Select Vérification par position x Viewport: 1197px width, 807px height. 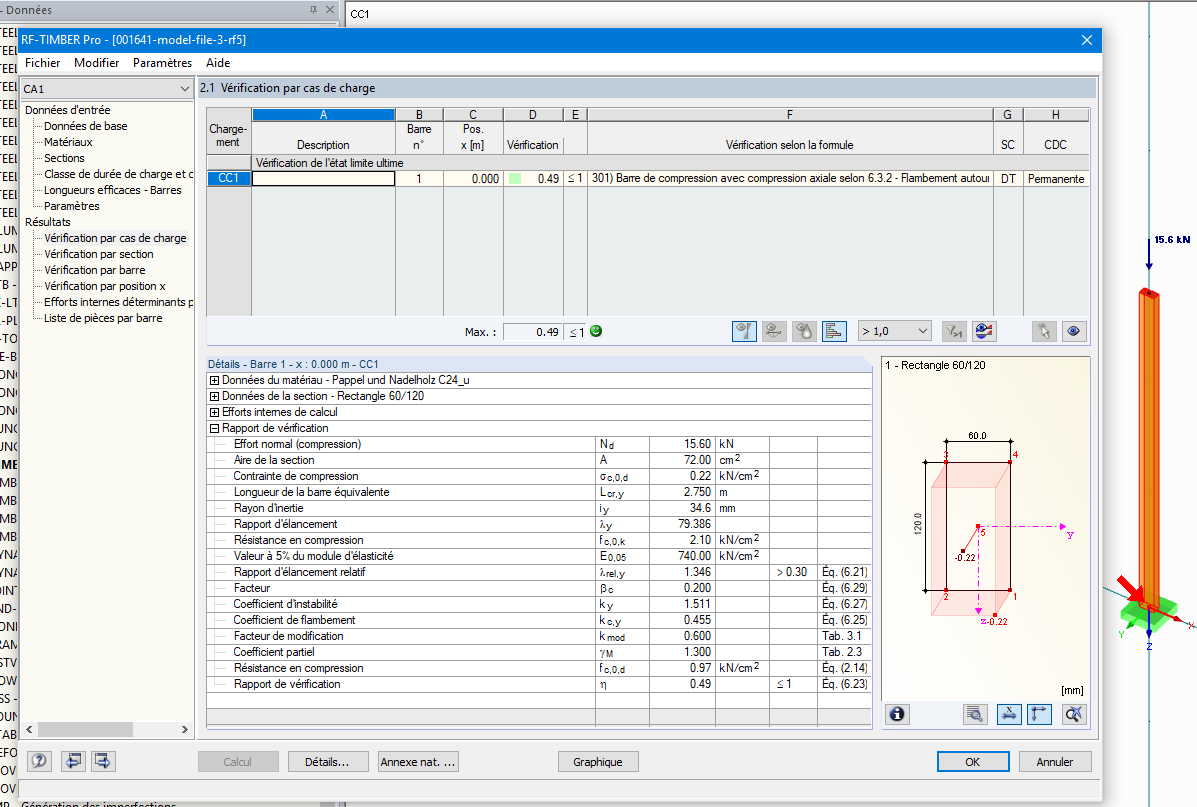coord(105,286)
